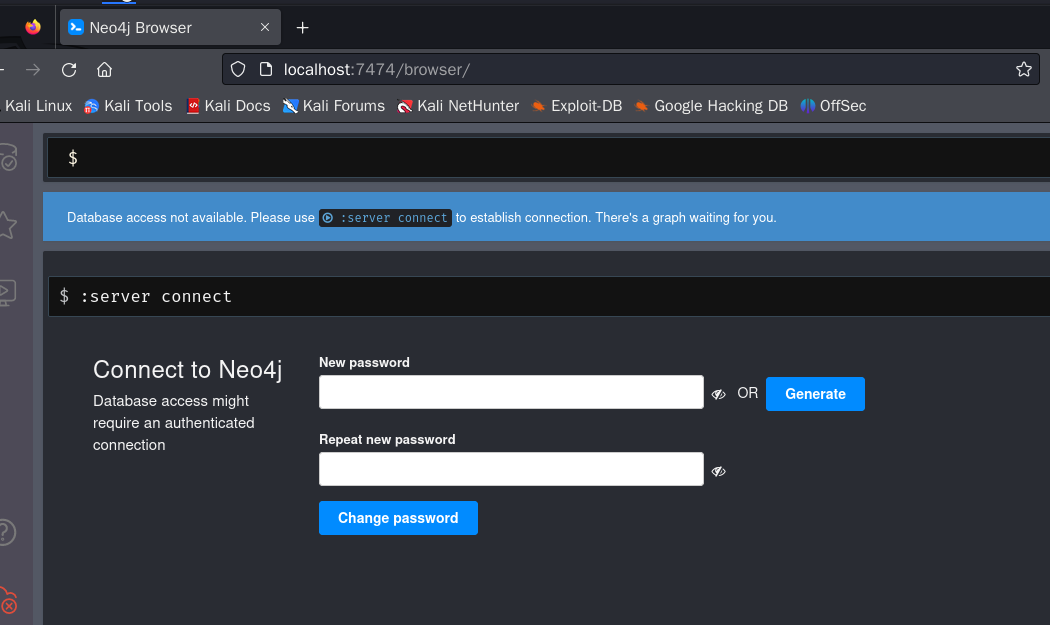Screen dimensions: 1050x625
Task: Run the :server connect link in banner
Action: (x=386, y=217)
